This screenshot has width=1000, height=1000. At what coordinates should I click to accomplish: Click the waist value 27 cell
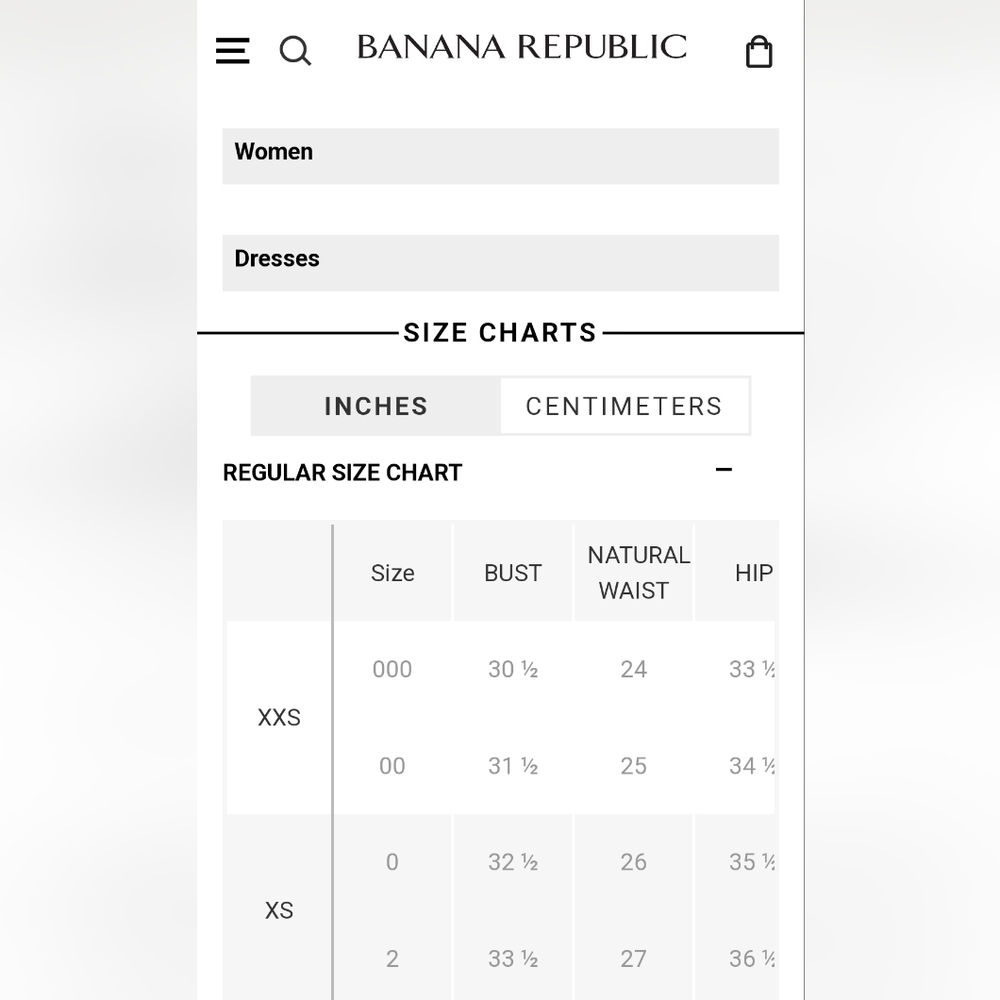633,959
